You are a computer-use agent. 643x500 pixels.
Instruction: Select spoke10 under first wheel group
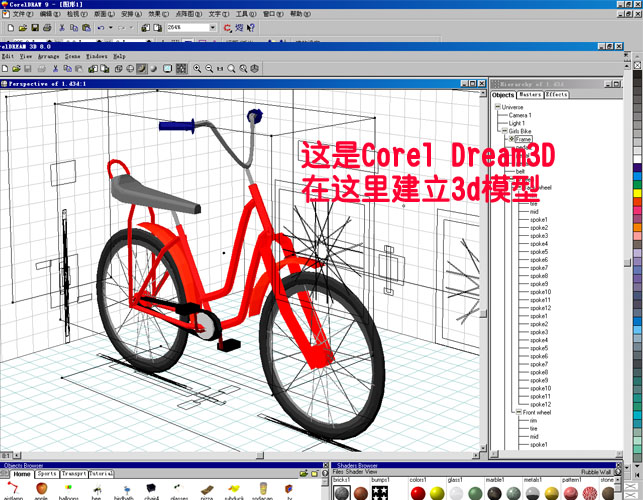click(x=540, y=292)
